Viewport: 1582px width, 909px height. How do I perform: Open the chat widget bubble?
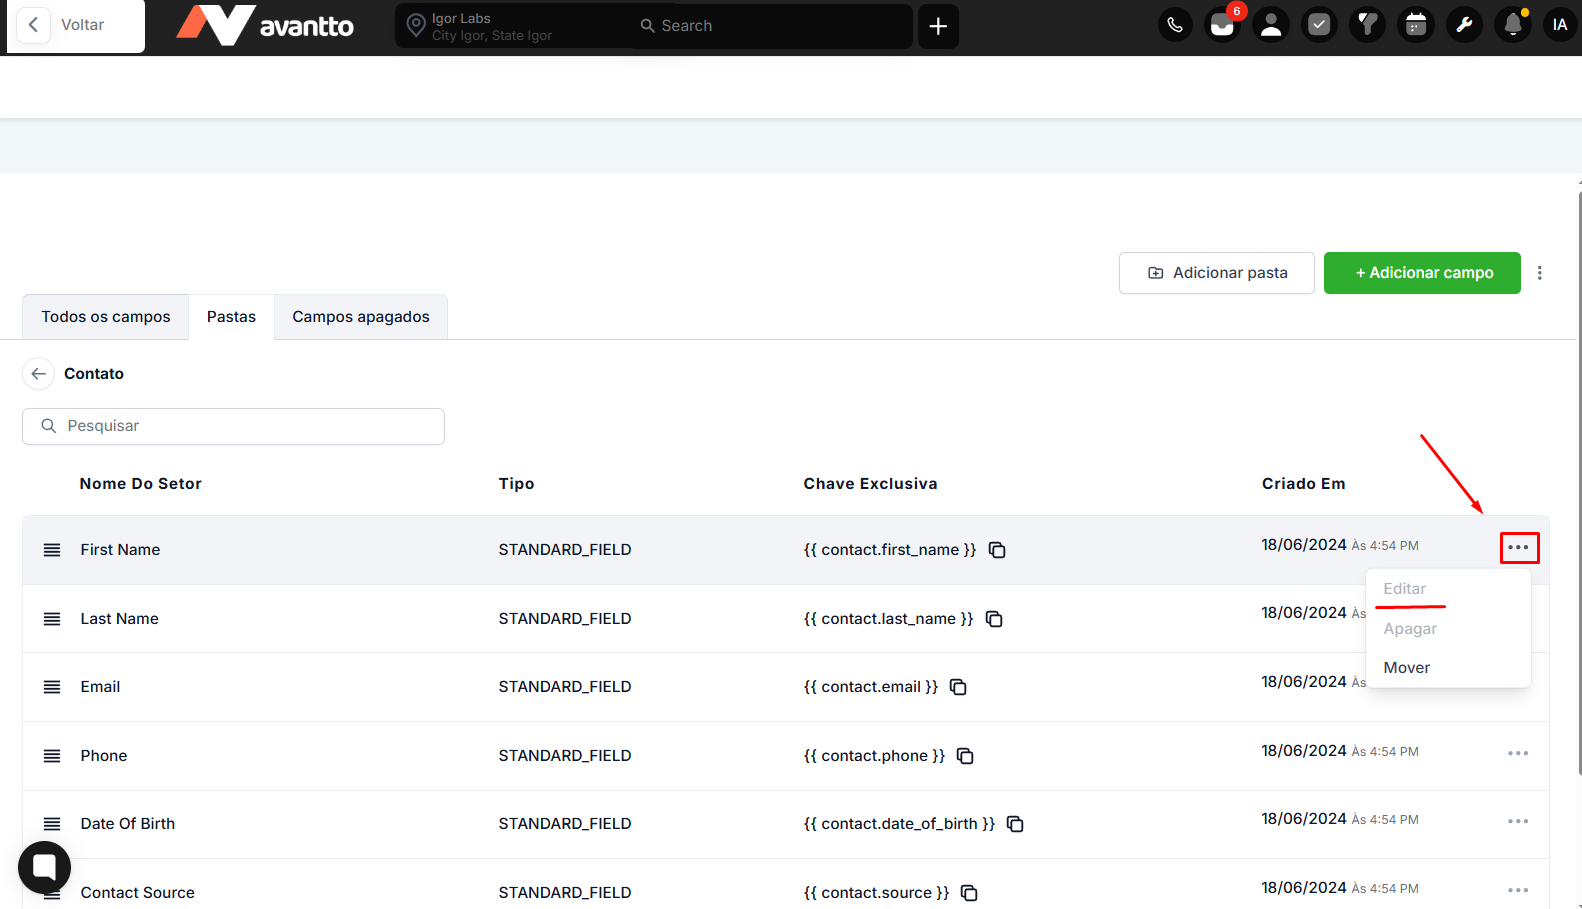pyautogui.click(x=44, y=867)
